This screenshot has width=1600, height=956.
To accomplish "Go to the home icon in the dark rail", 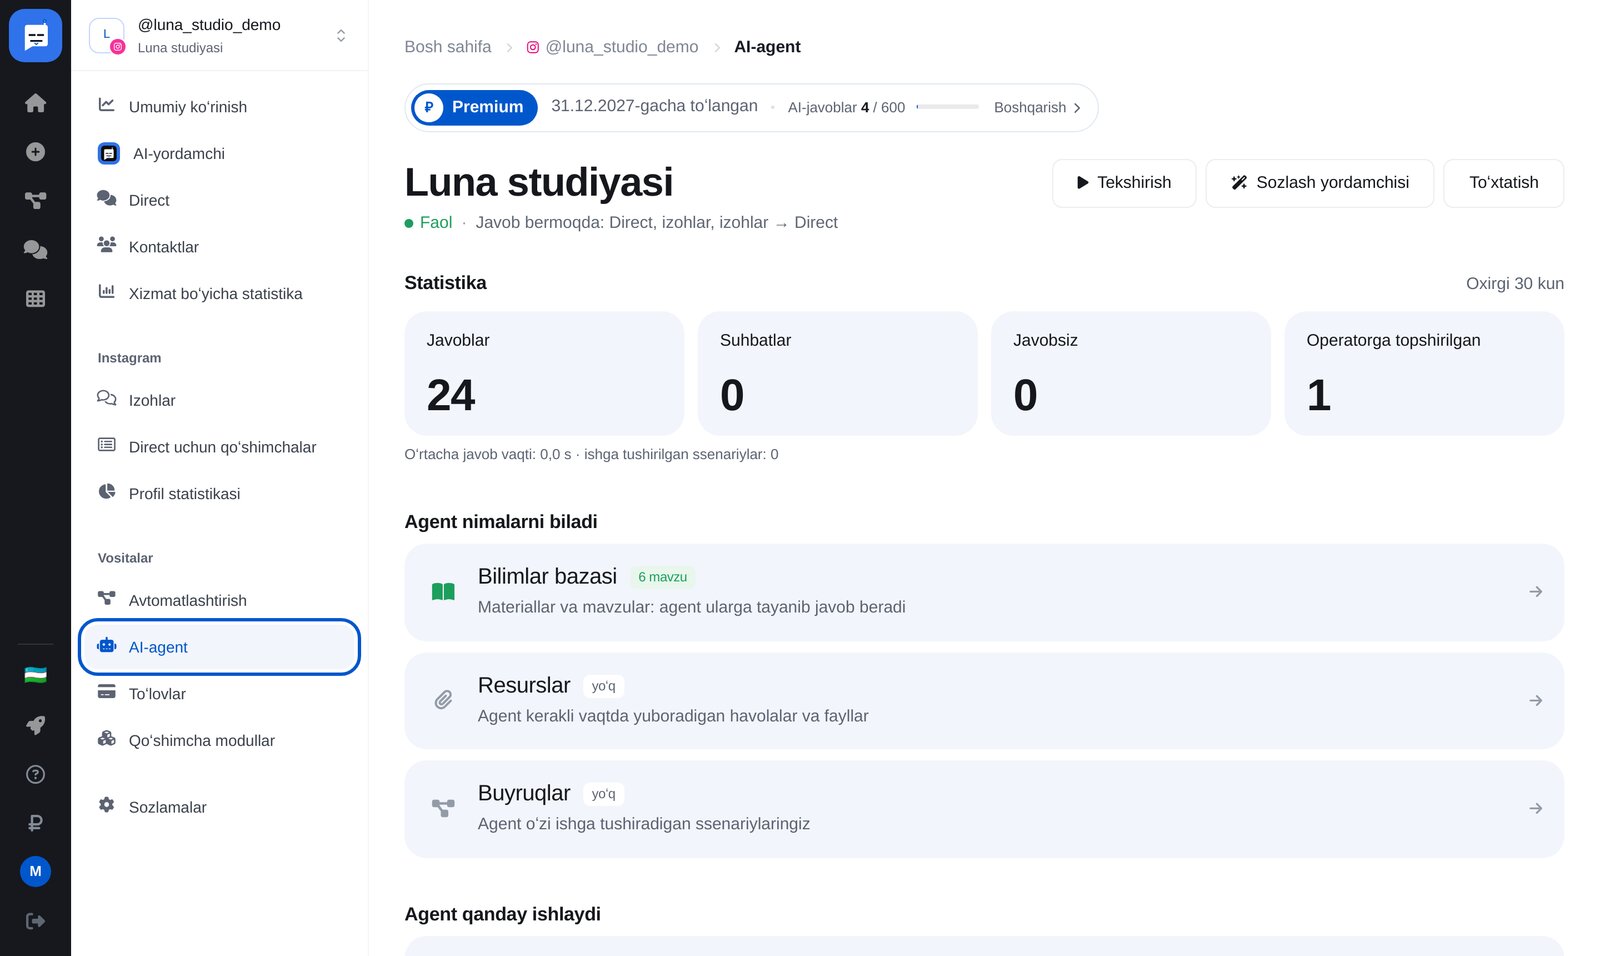I will 35,103.
